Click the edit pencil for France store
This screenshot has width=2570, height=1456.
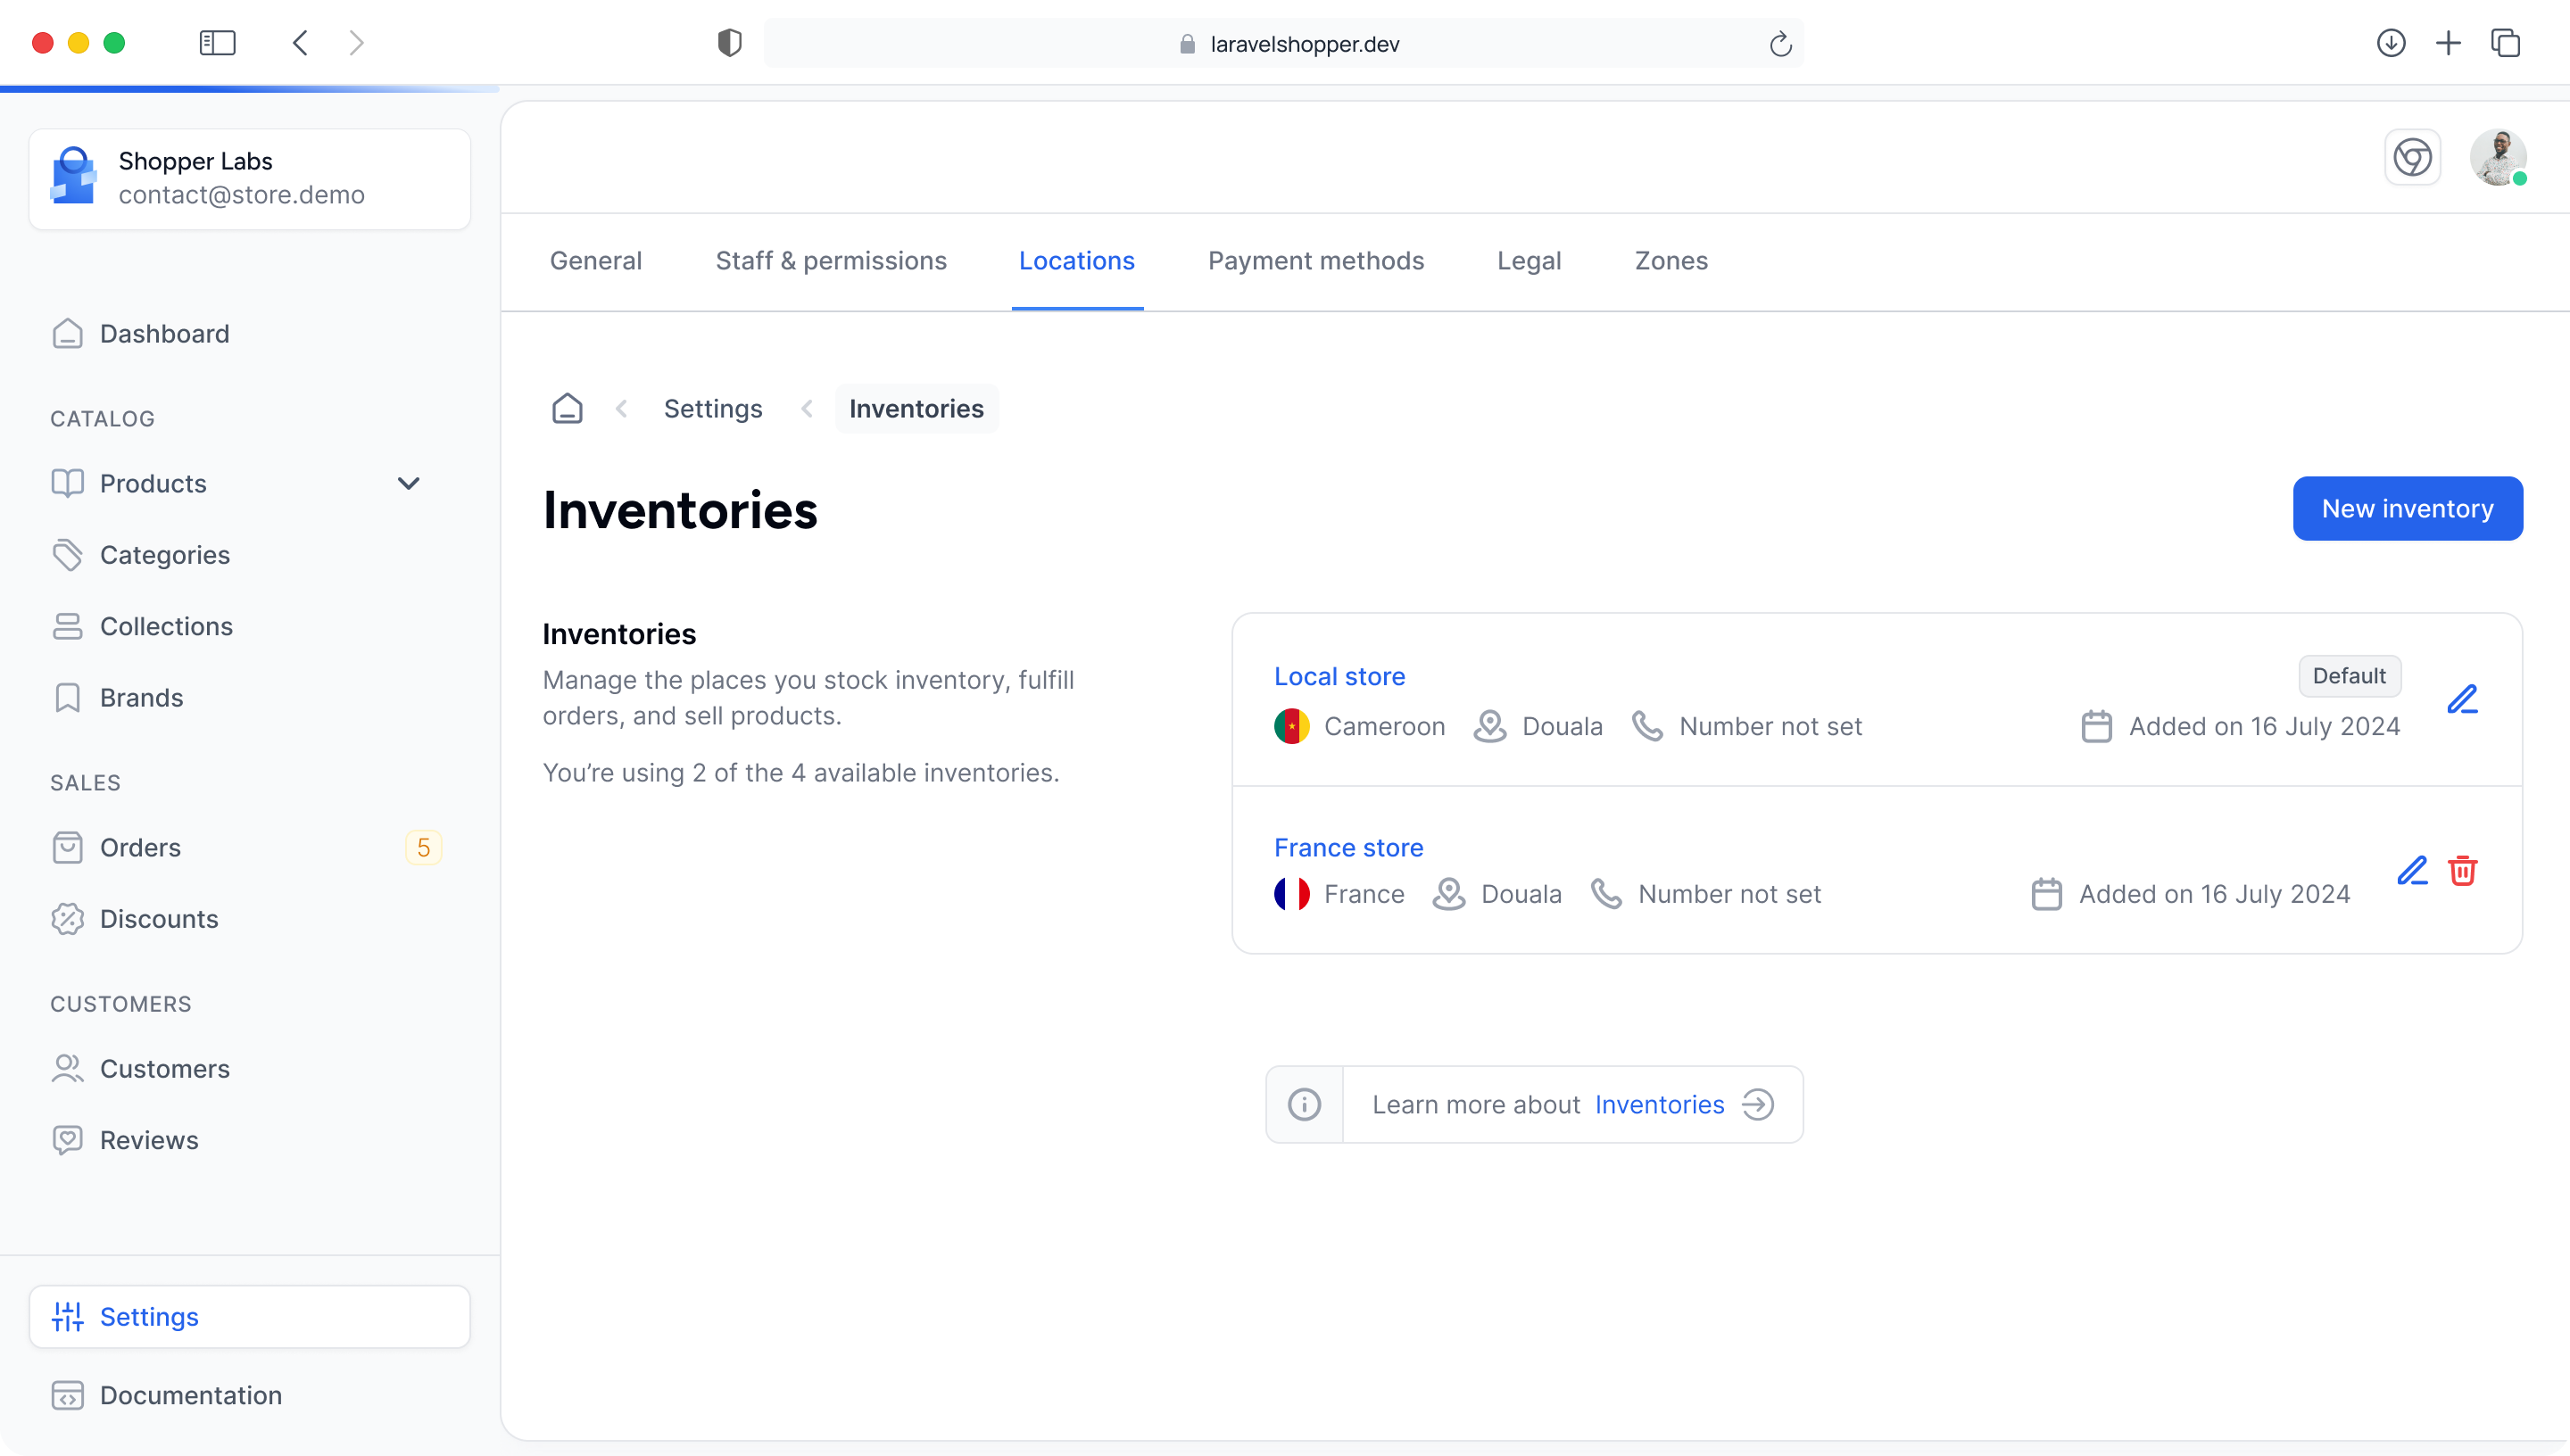pyautogui.click(x=2411, y=871)
